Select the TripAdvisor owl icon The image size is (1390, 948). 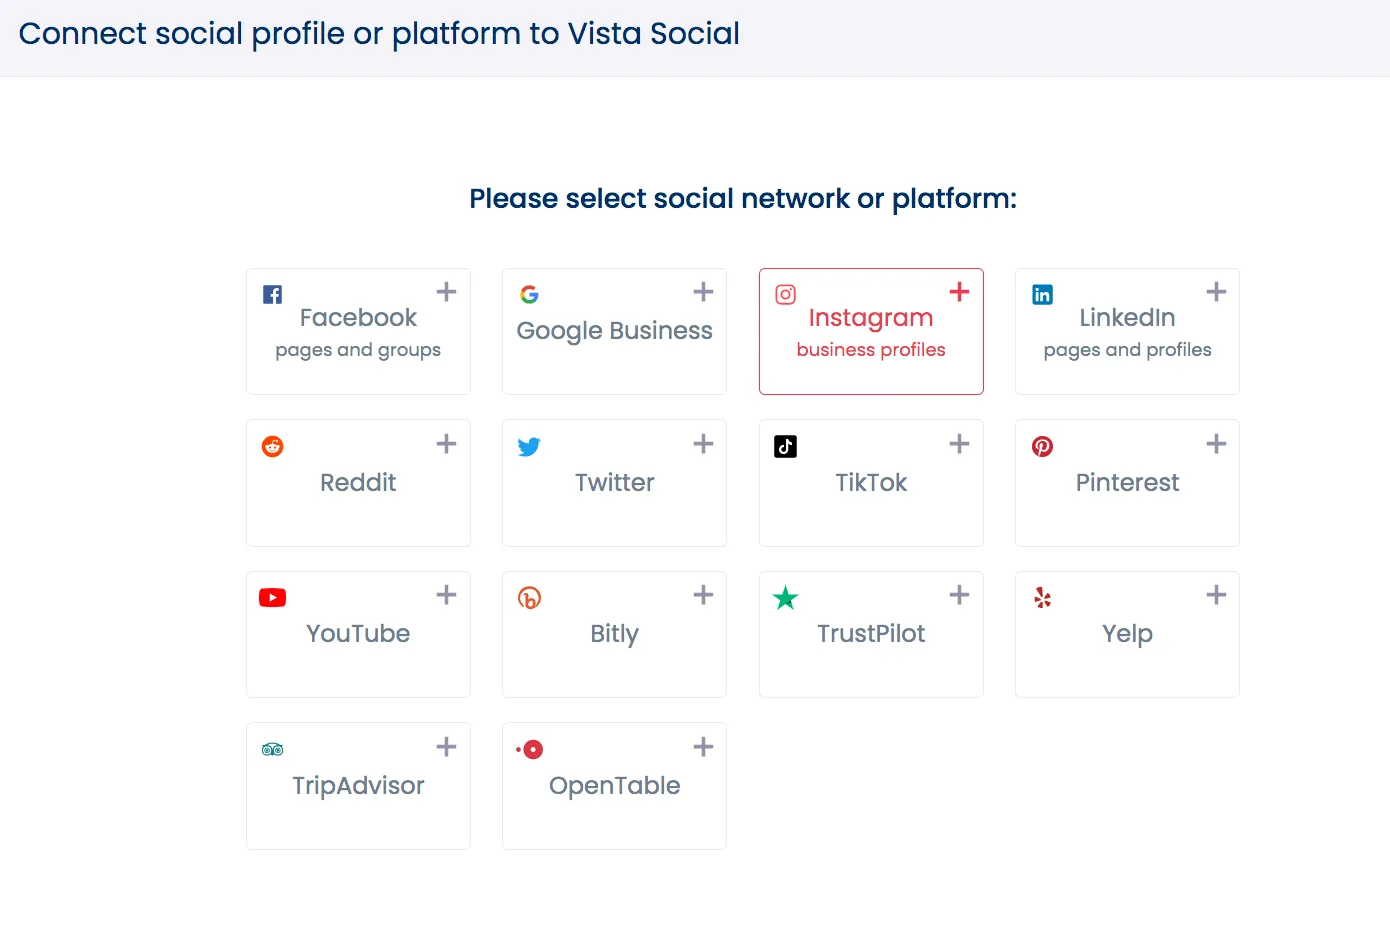click(x=272, y=749)
